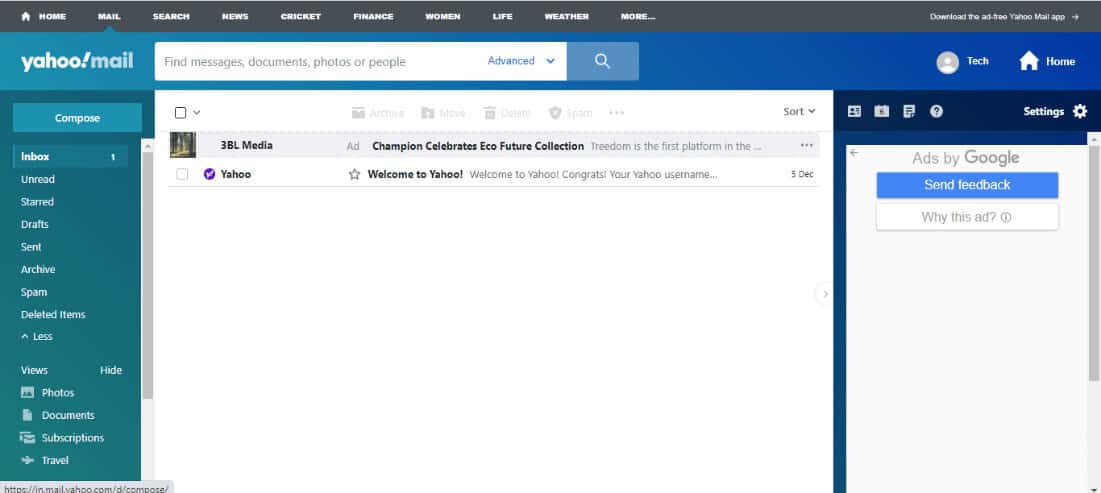This screenshot has height=493, width=1101.
Task: Open the toolbar more options ellipsis
Action: tap(617, 112)
